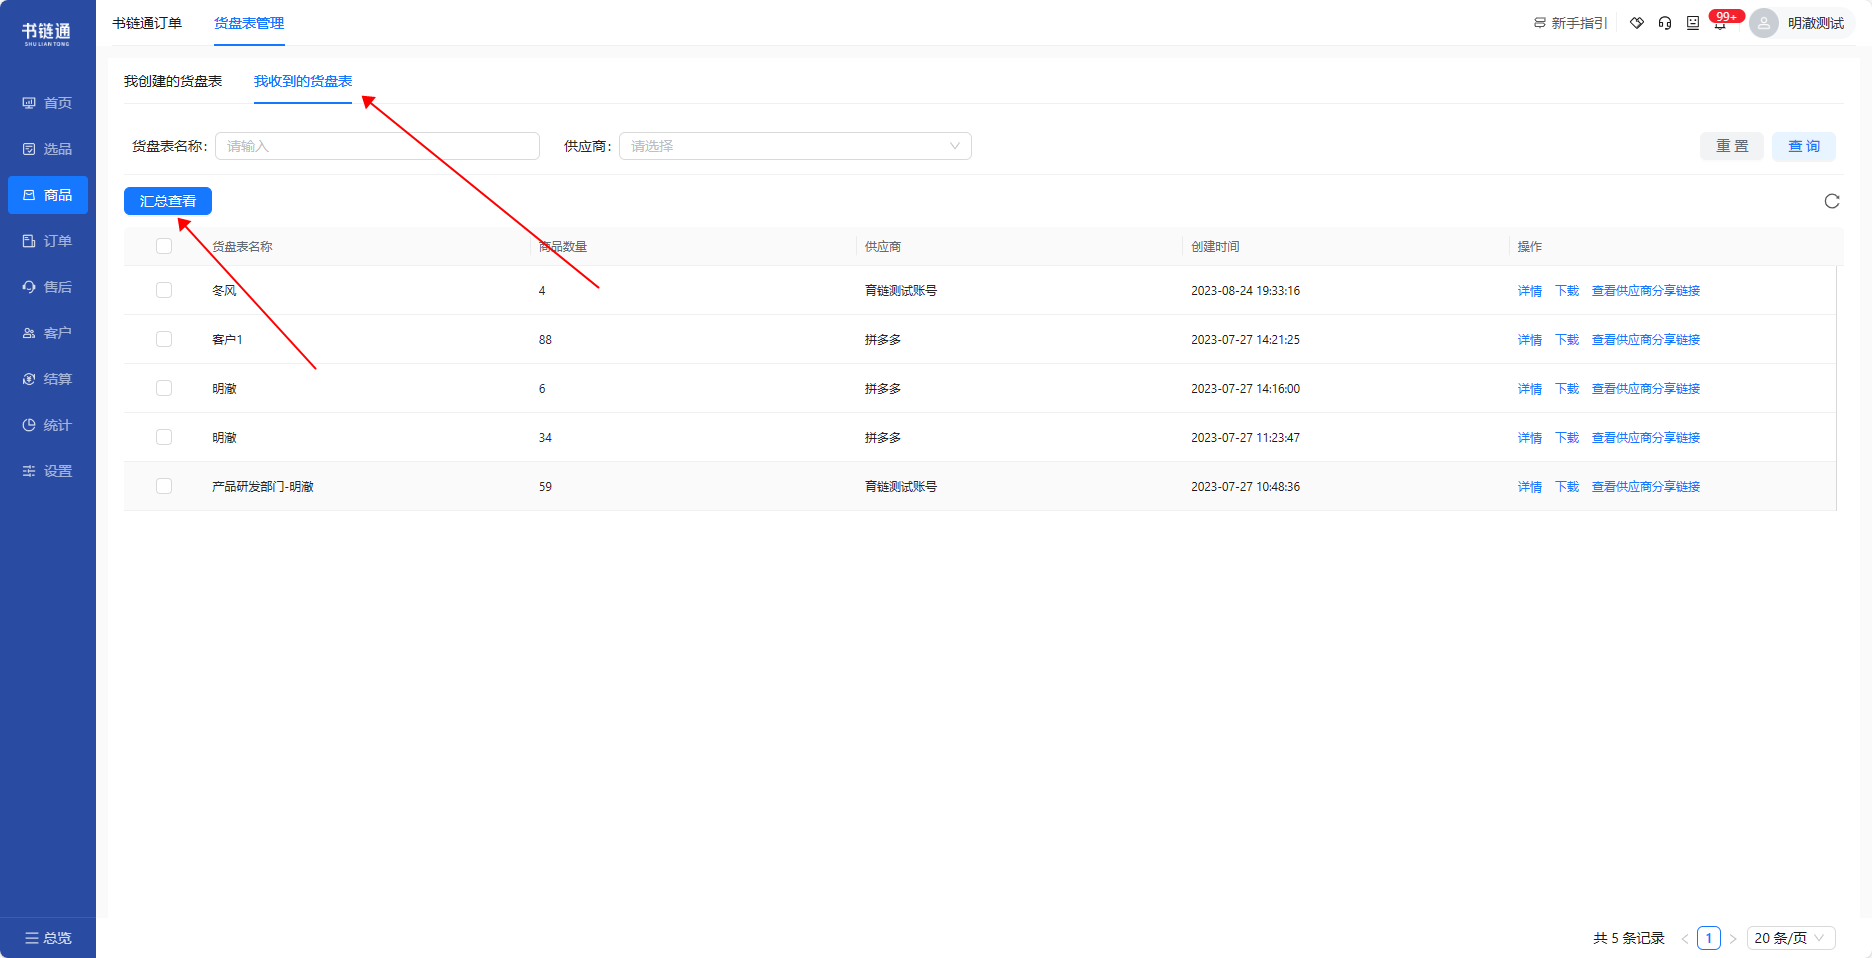This screenshot has width=1872, height=958.
Task: Click the 货盘表名称 column header
Action: pyautogui.click(x=242, y=246)
